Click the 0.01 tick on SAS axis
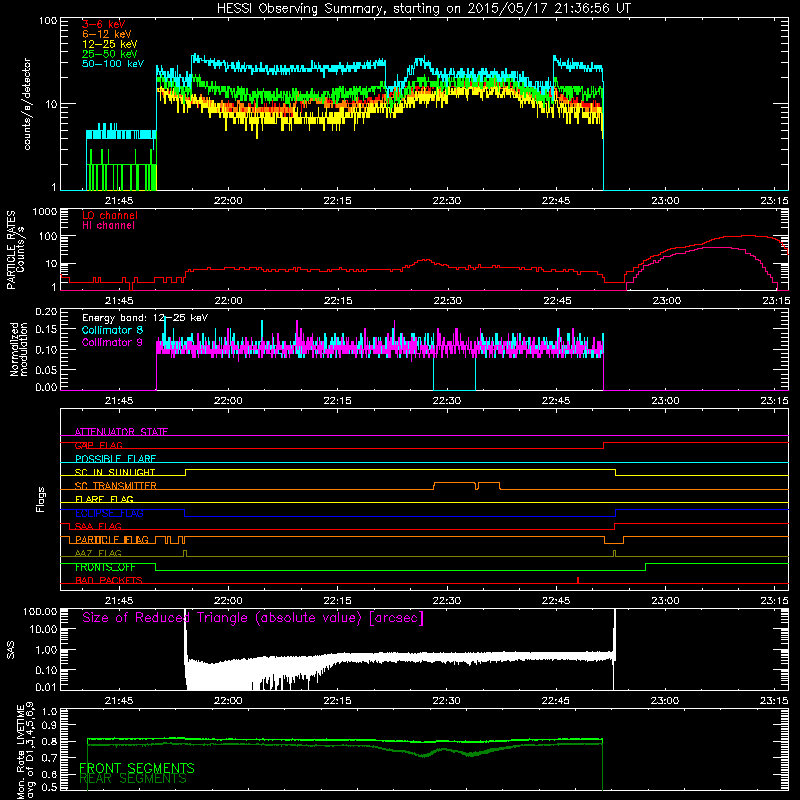The width and height of the screenshot is (800, 800). tap(46, 687)
